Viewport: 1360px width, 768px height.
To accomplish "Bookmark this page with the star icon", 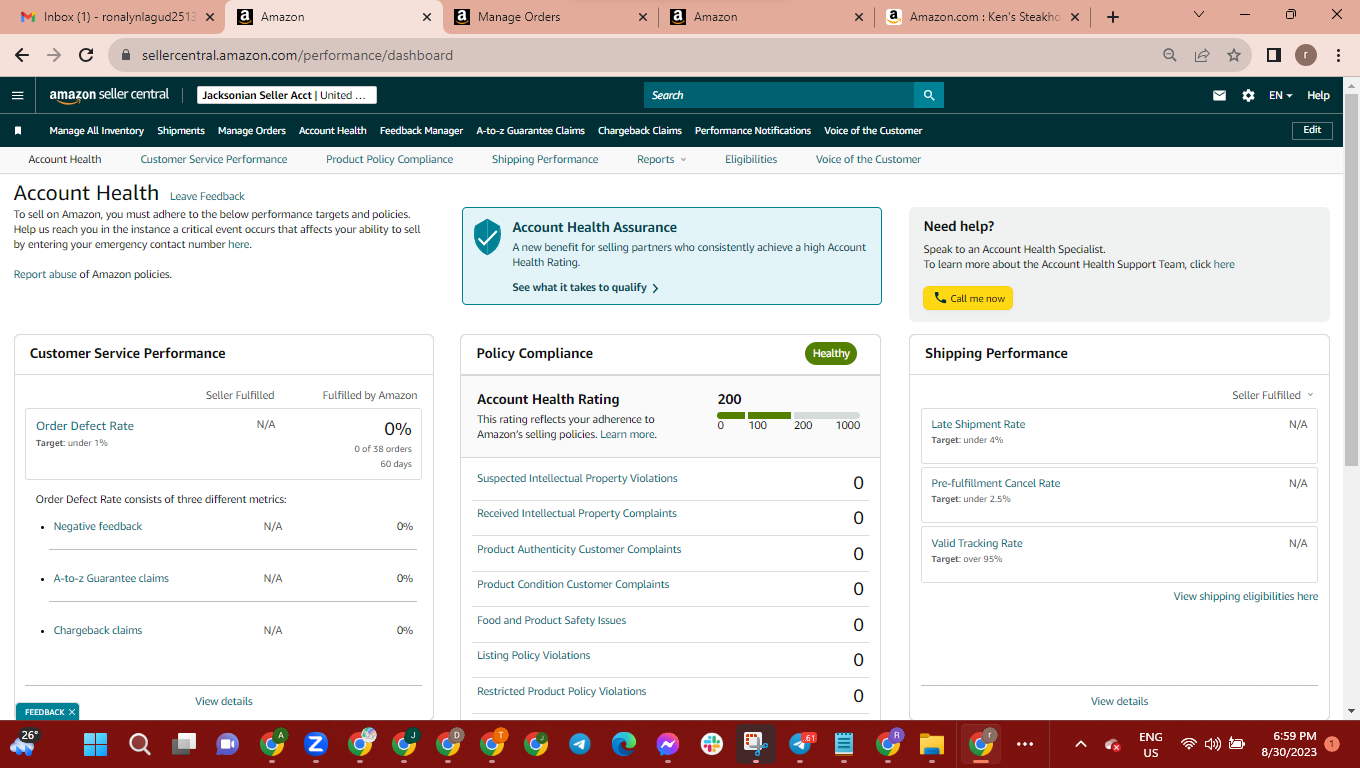I will (x=1234, y=55).
